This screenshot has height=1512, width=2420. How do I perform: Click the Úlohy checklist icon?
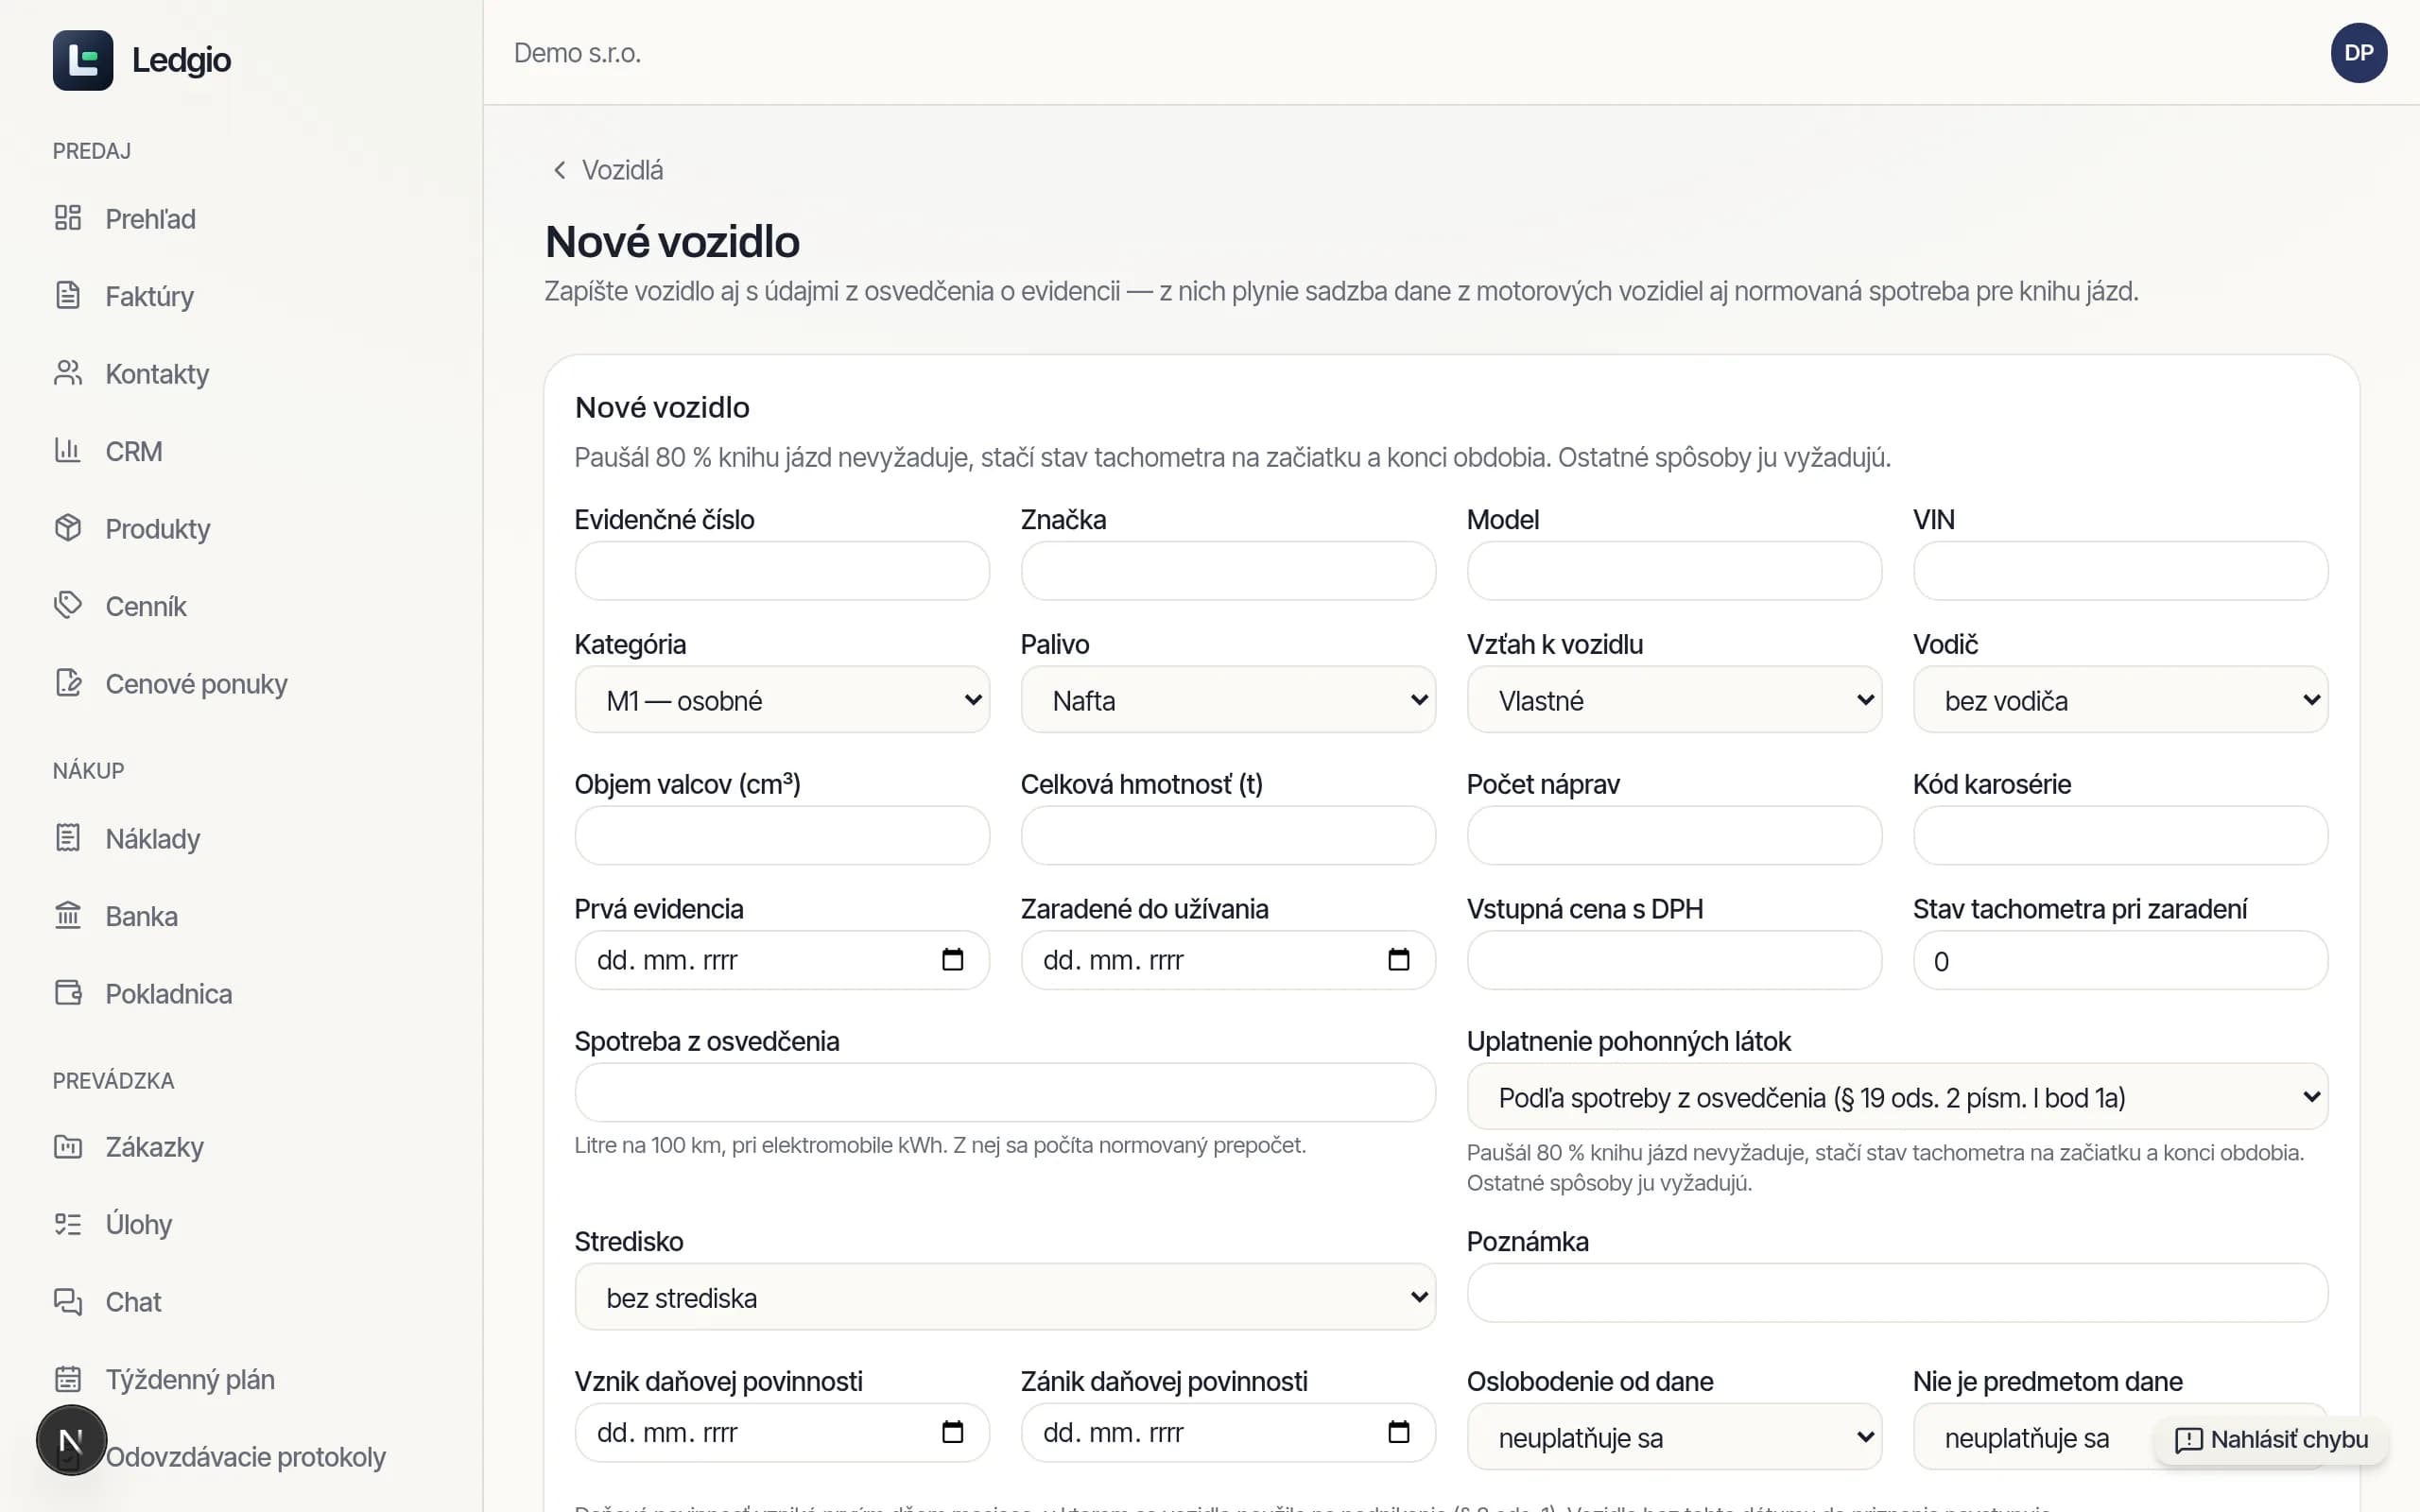tap(68, 1224)
